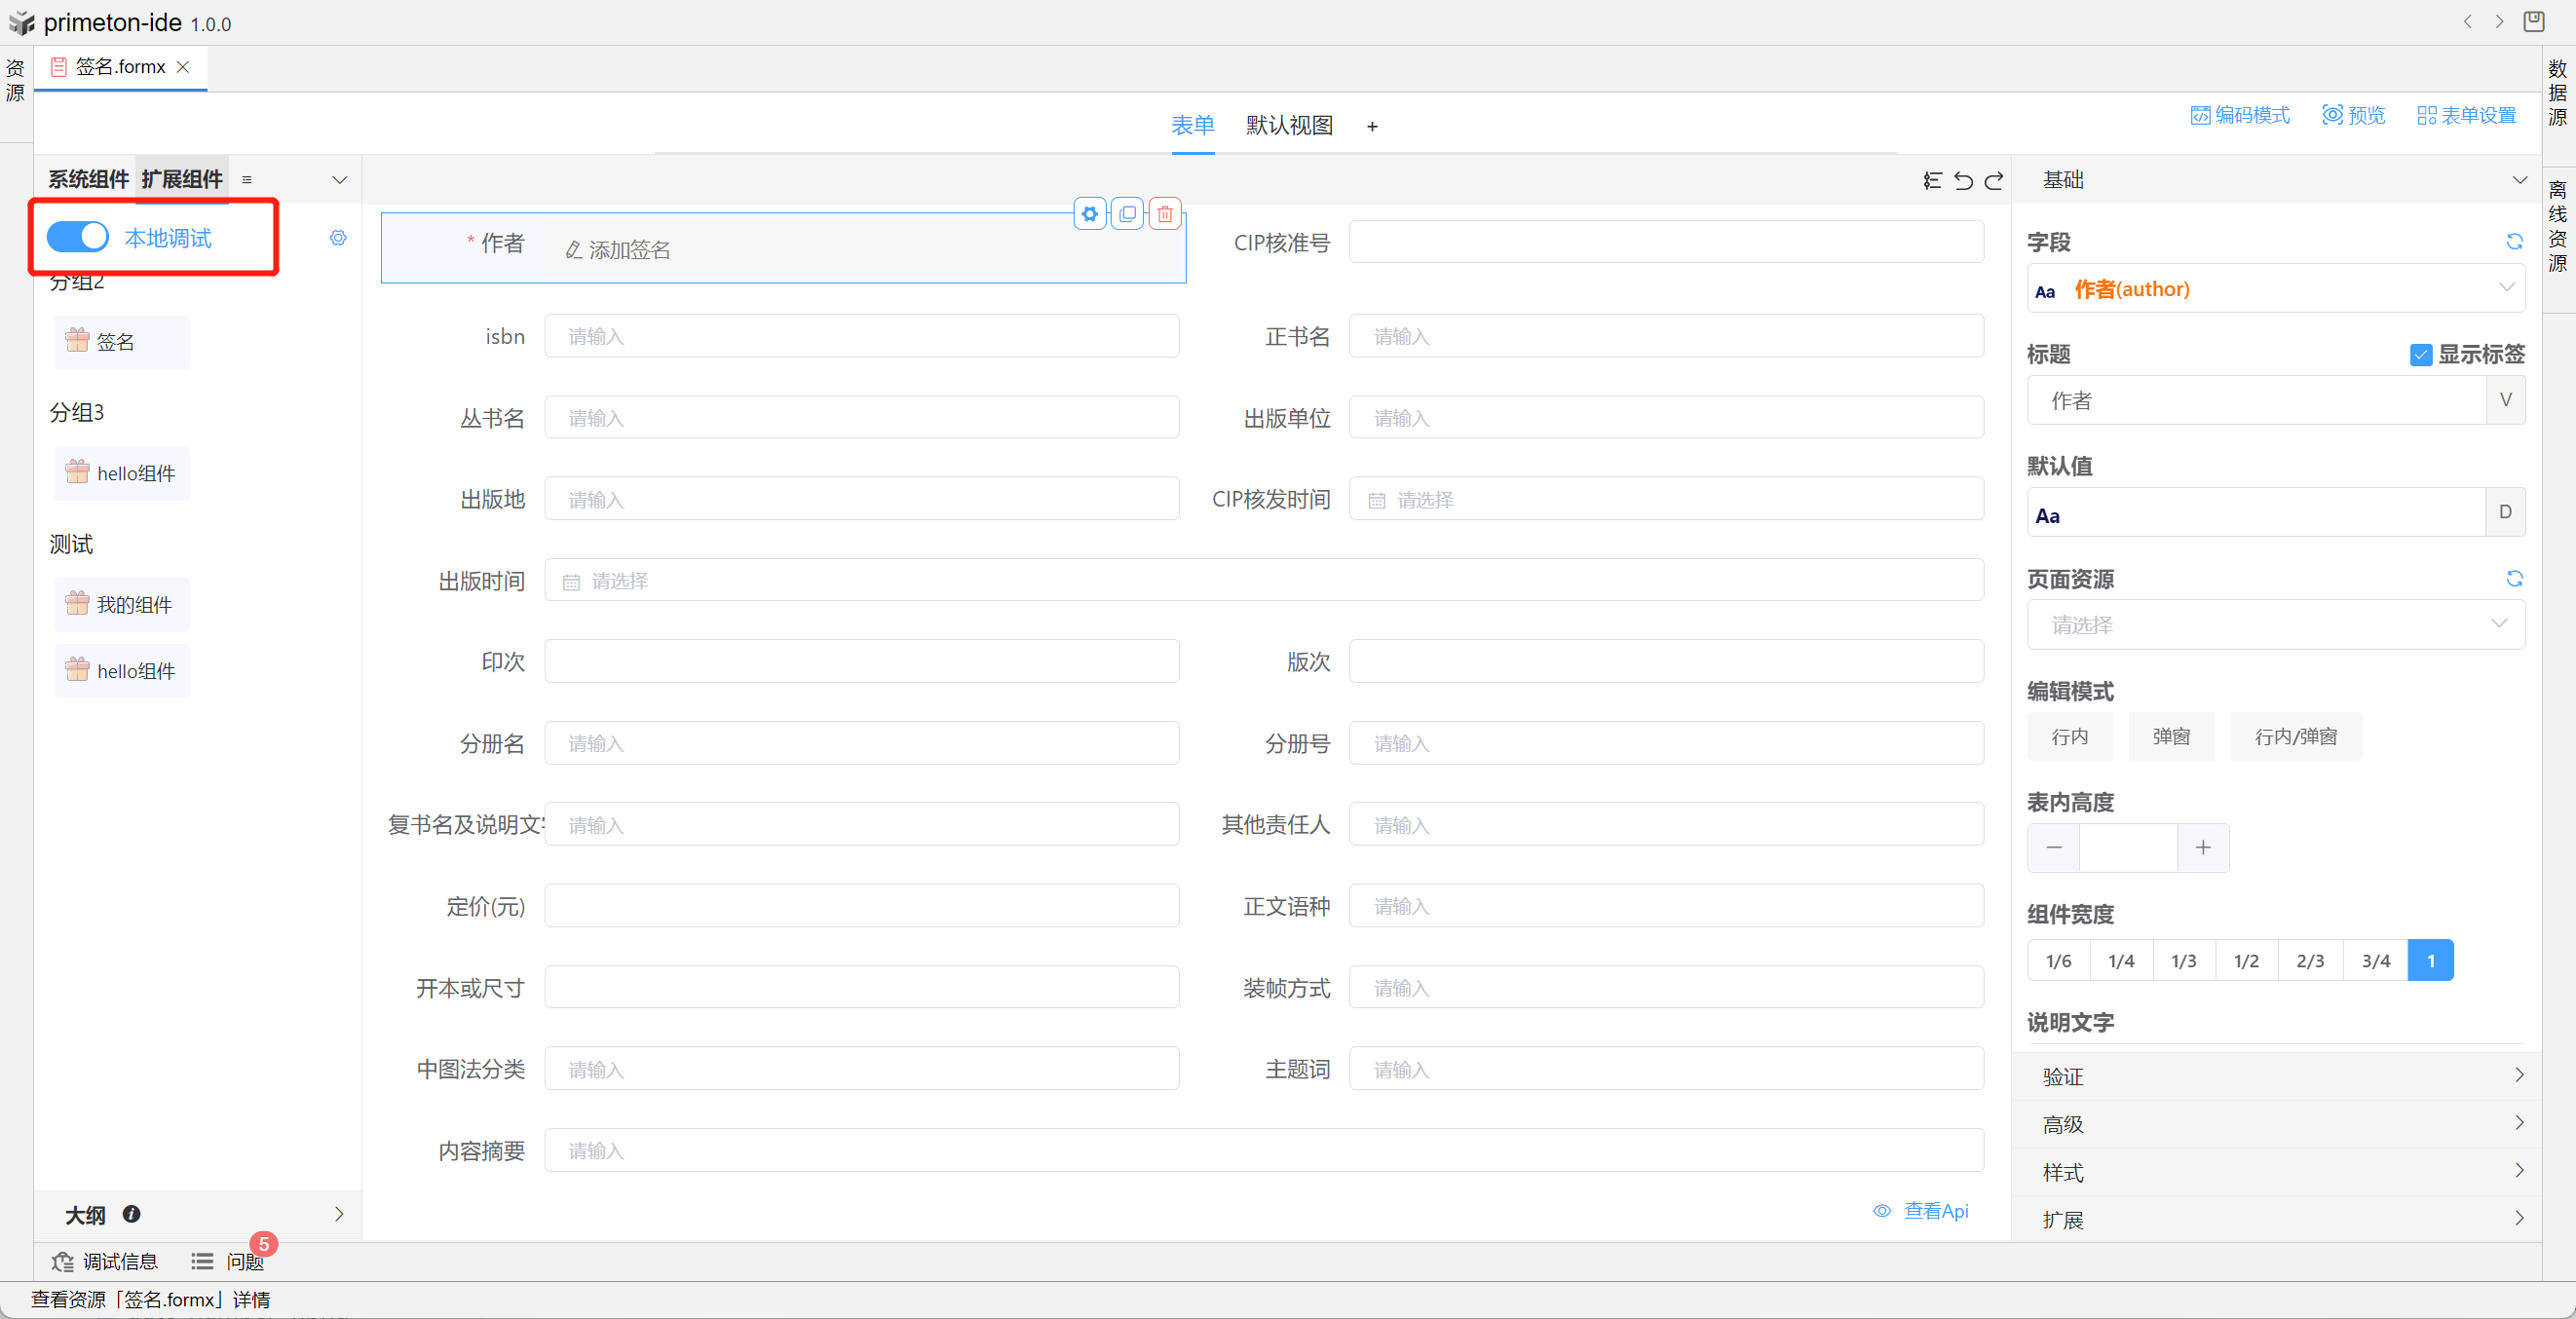Click the 查看Api link

point(1934,1211)
